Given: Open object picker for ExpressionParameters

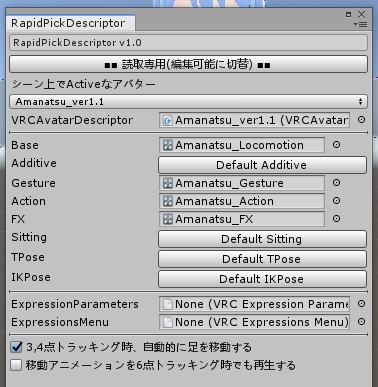Looking at the screenshot, I should pyautogui.click(x=361, y=304).
